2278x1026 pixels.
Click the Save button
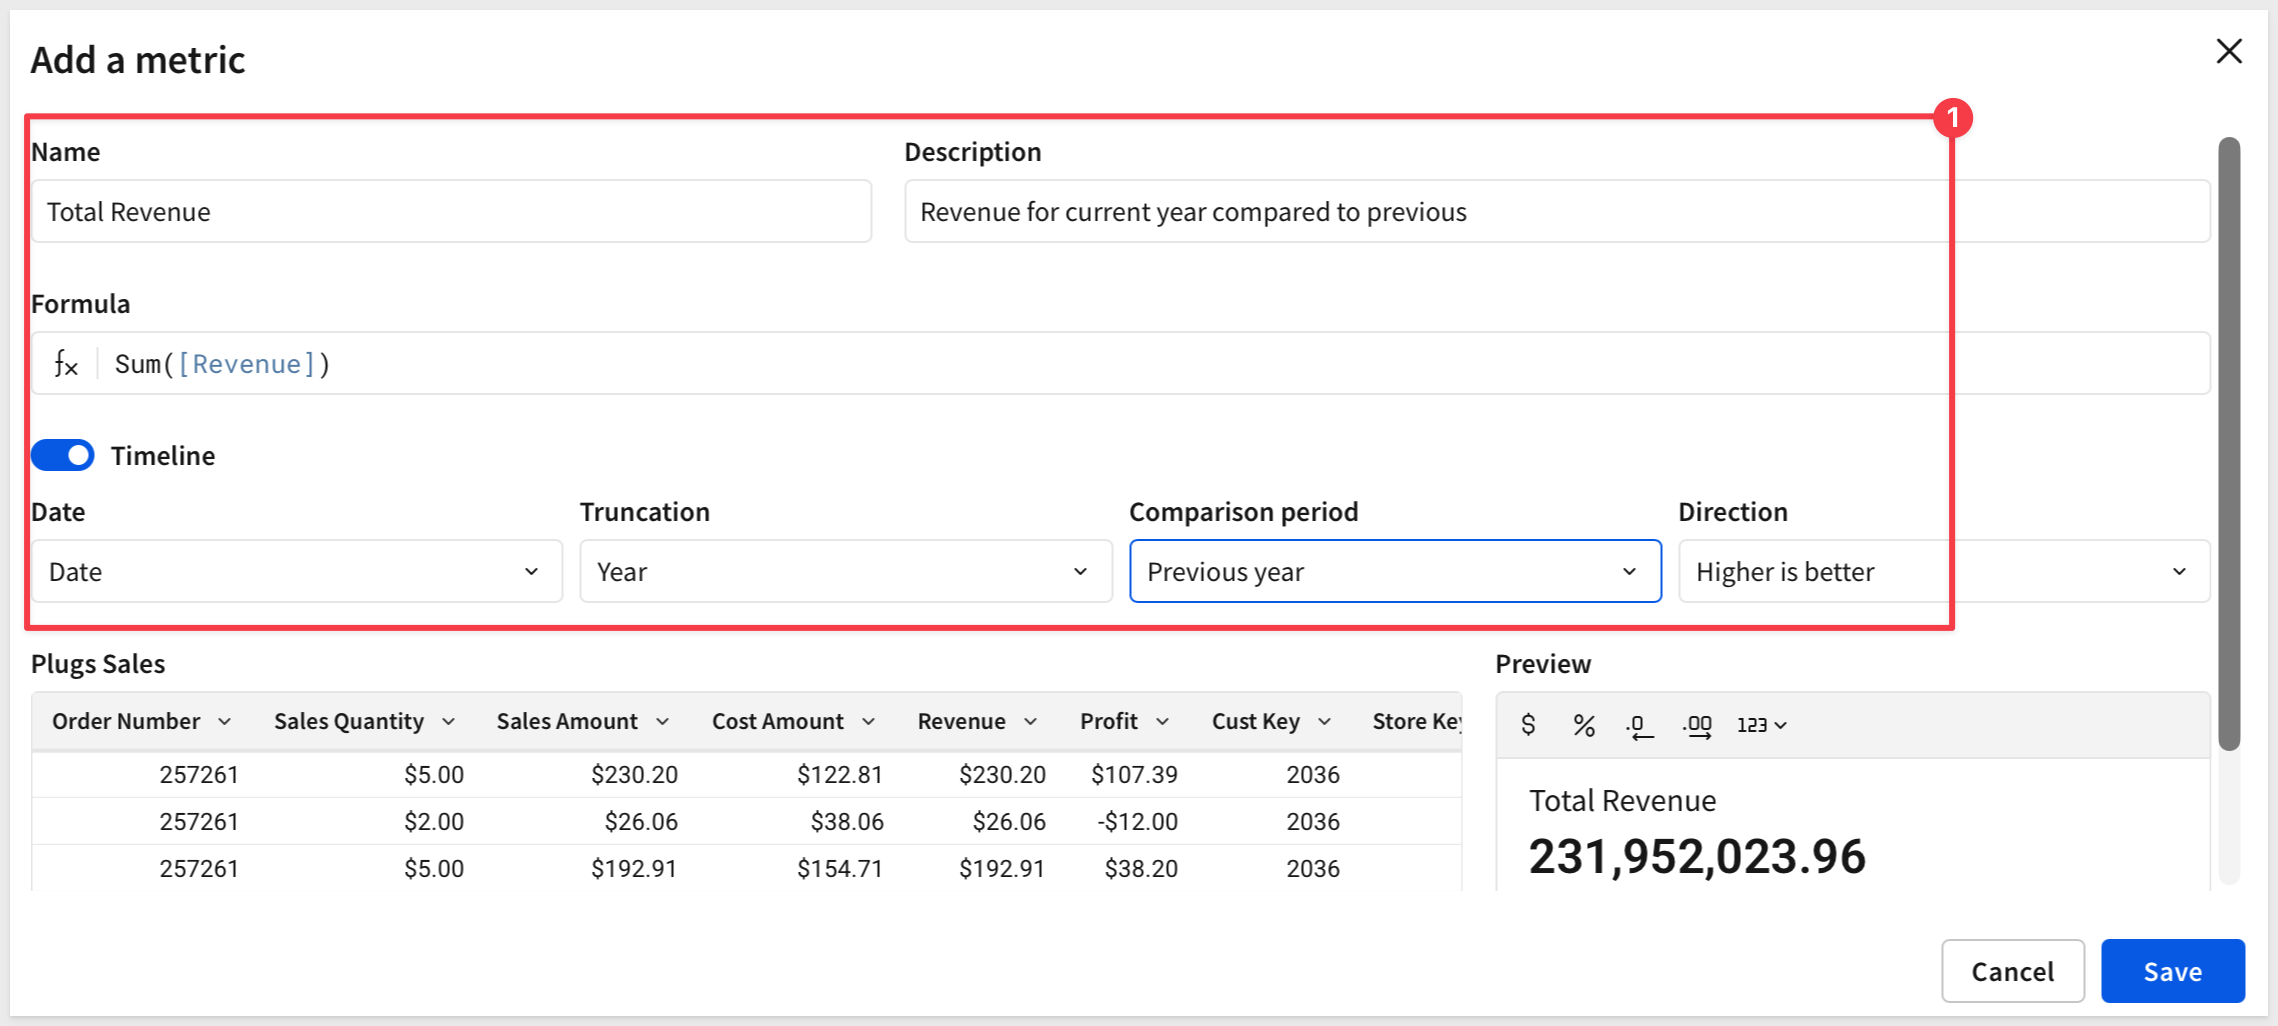tap(2172, 971)
